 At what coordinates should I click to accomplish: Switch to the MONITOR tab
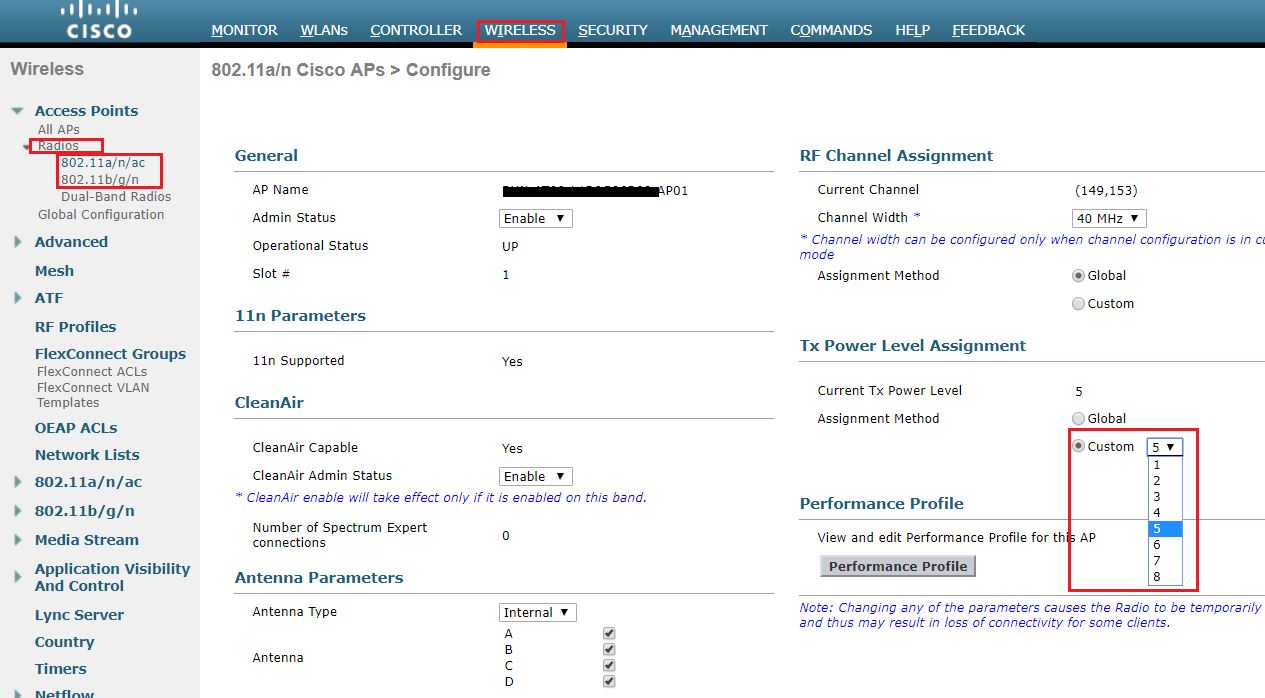243,30
